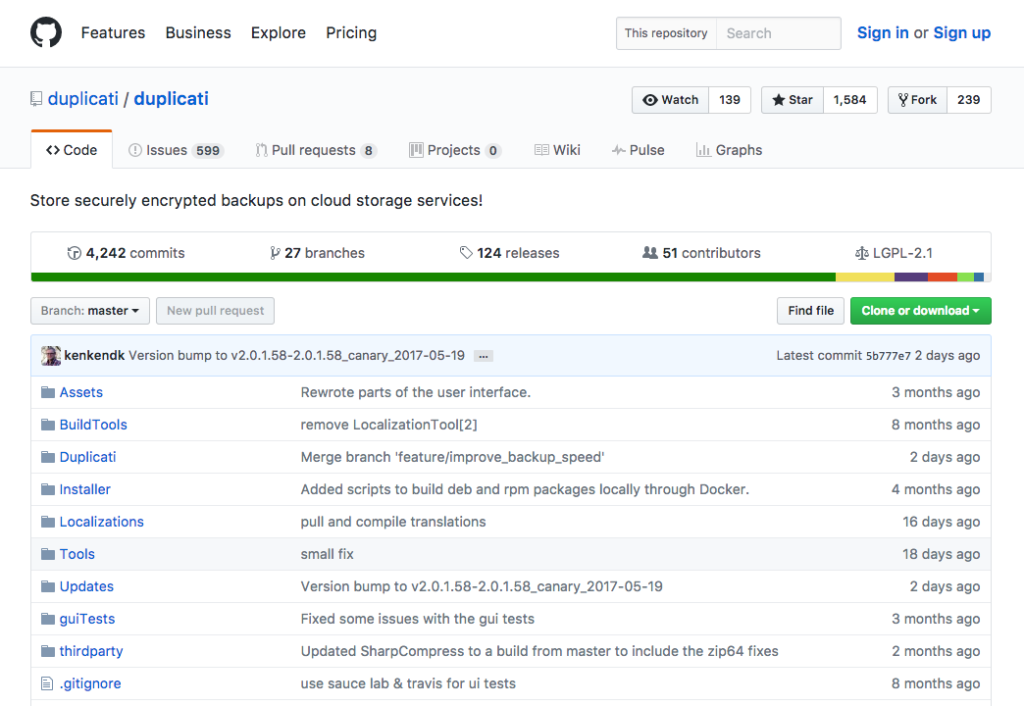The width and height of the screenshot is (1024, 706).
Task: Click the Fork button
Action: tap(918, 100)
